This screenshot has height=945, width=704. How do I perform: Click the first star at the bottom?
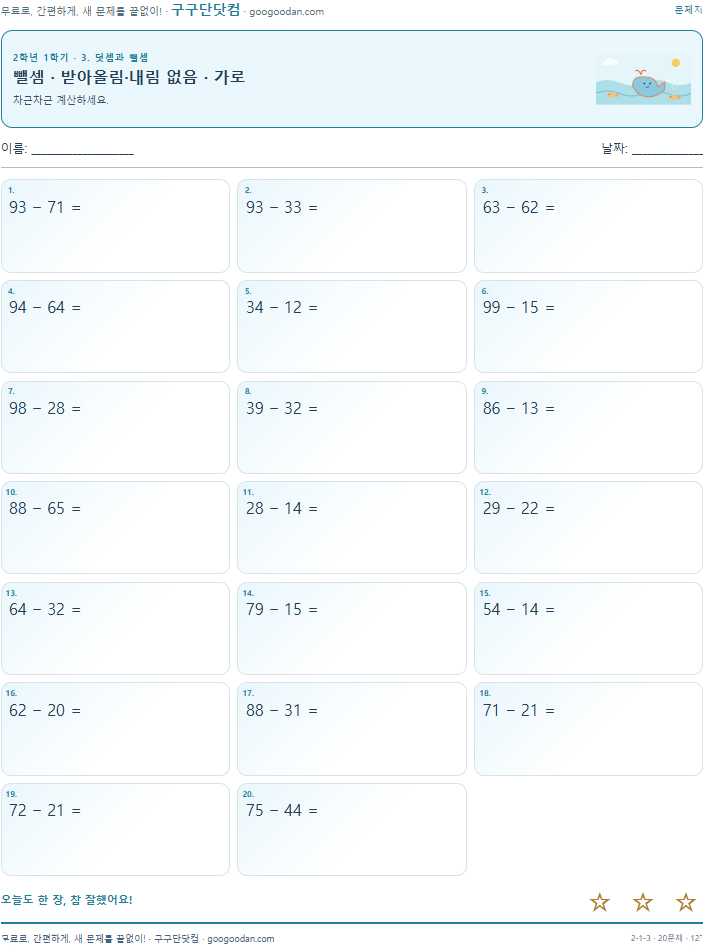600,902
